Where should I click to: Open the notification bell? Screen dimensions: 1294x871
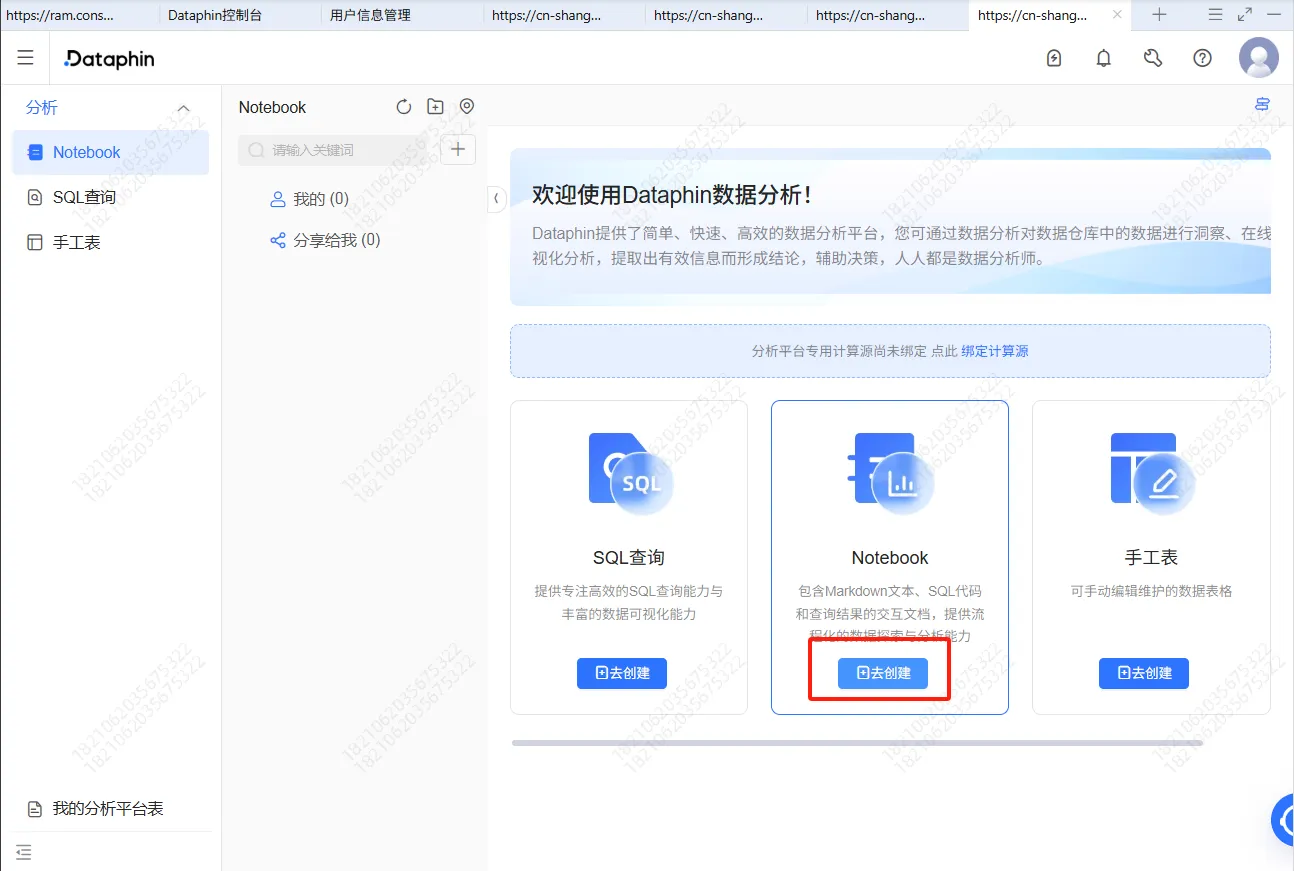pyautogui.click(x=1104, y=58)
